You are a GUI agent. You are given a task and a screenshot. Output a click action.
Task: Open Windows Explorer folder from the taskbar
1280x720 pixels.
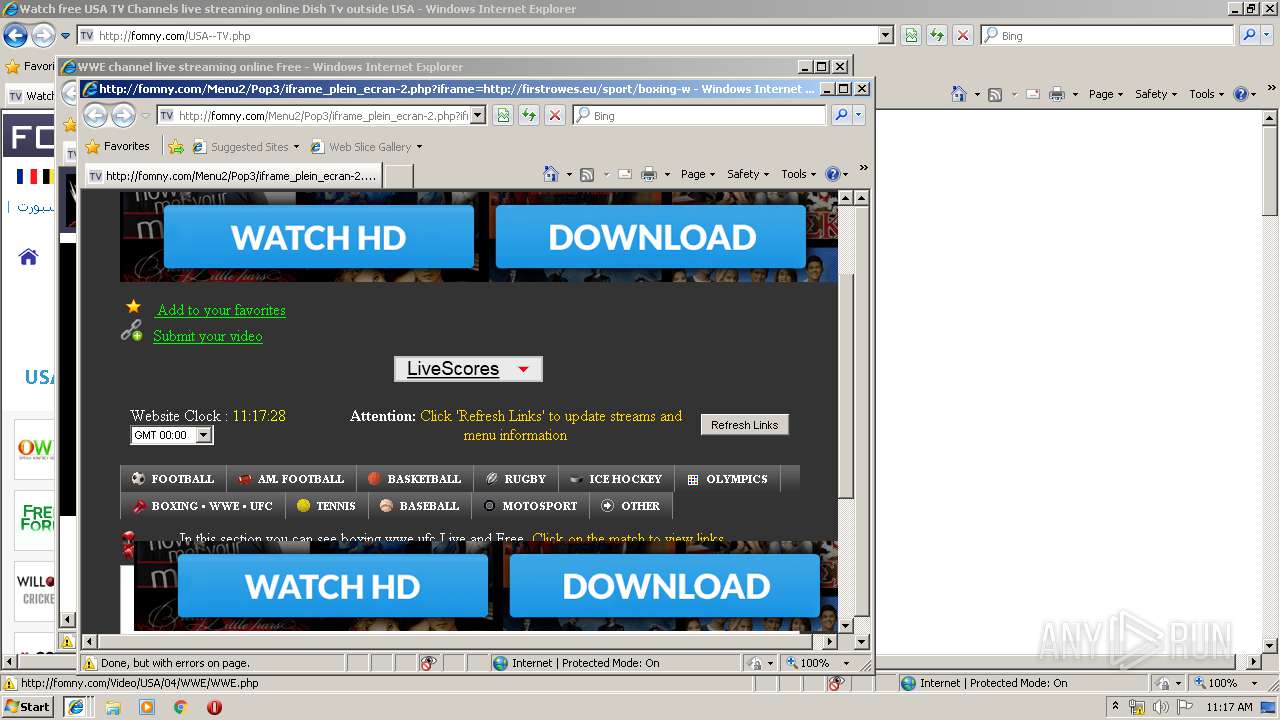coord(112,707)
